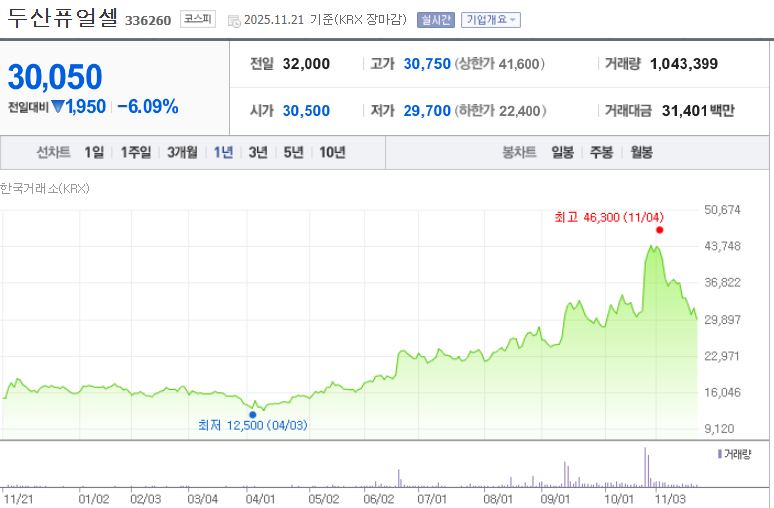Image resolution: width=774 pixels, height=508 pixels.
Task: Click the 최고 46,300 (11/04) label
Action: click(609, 217)
